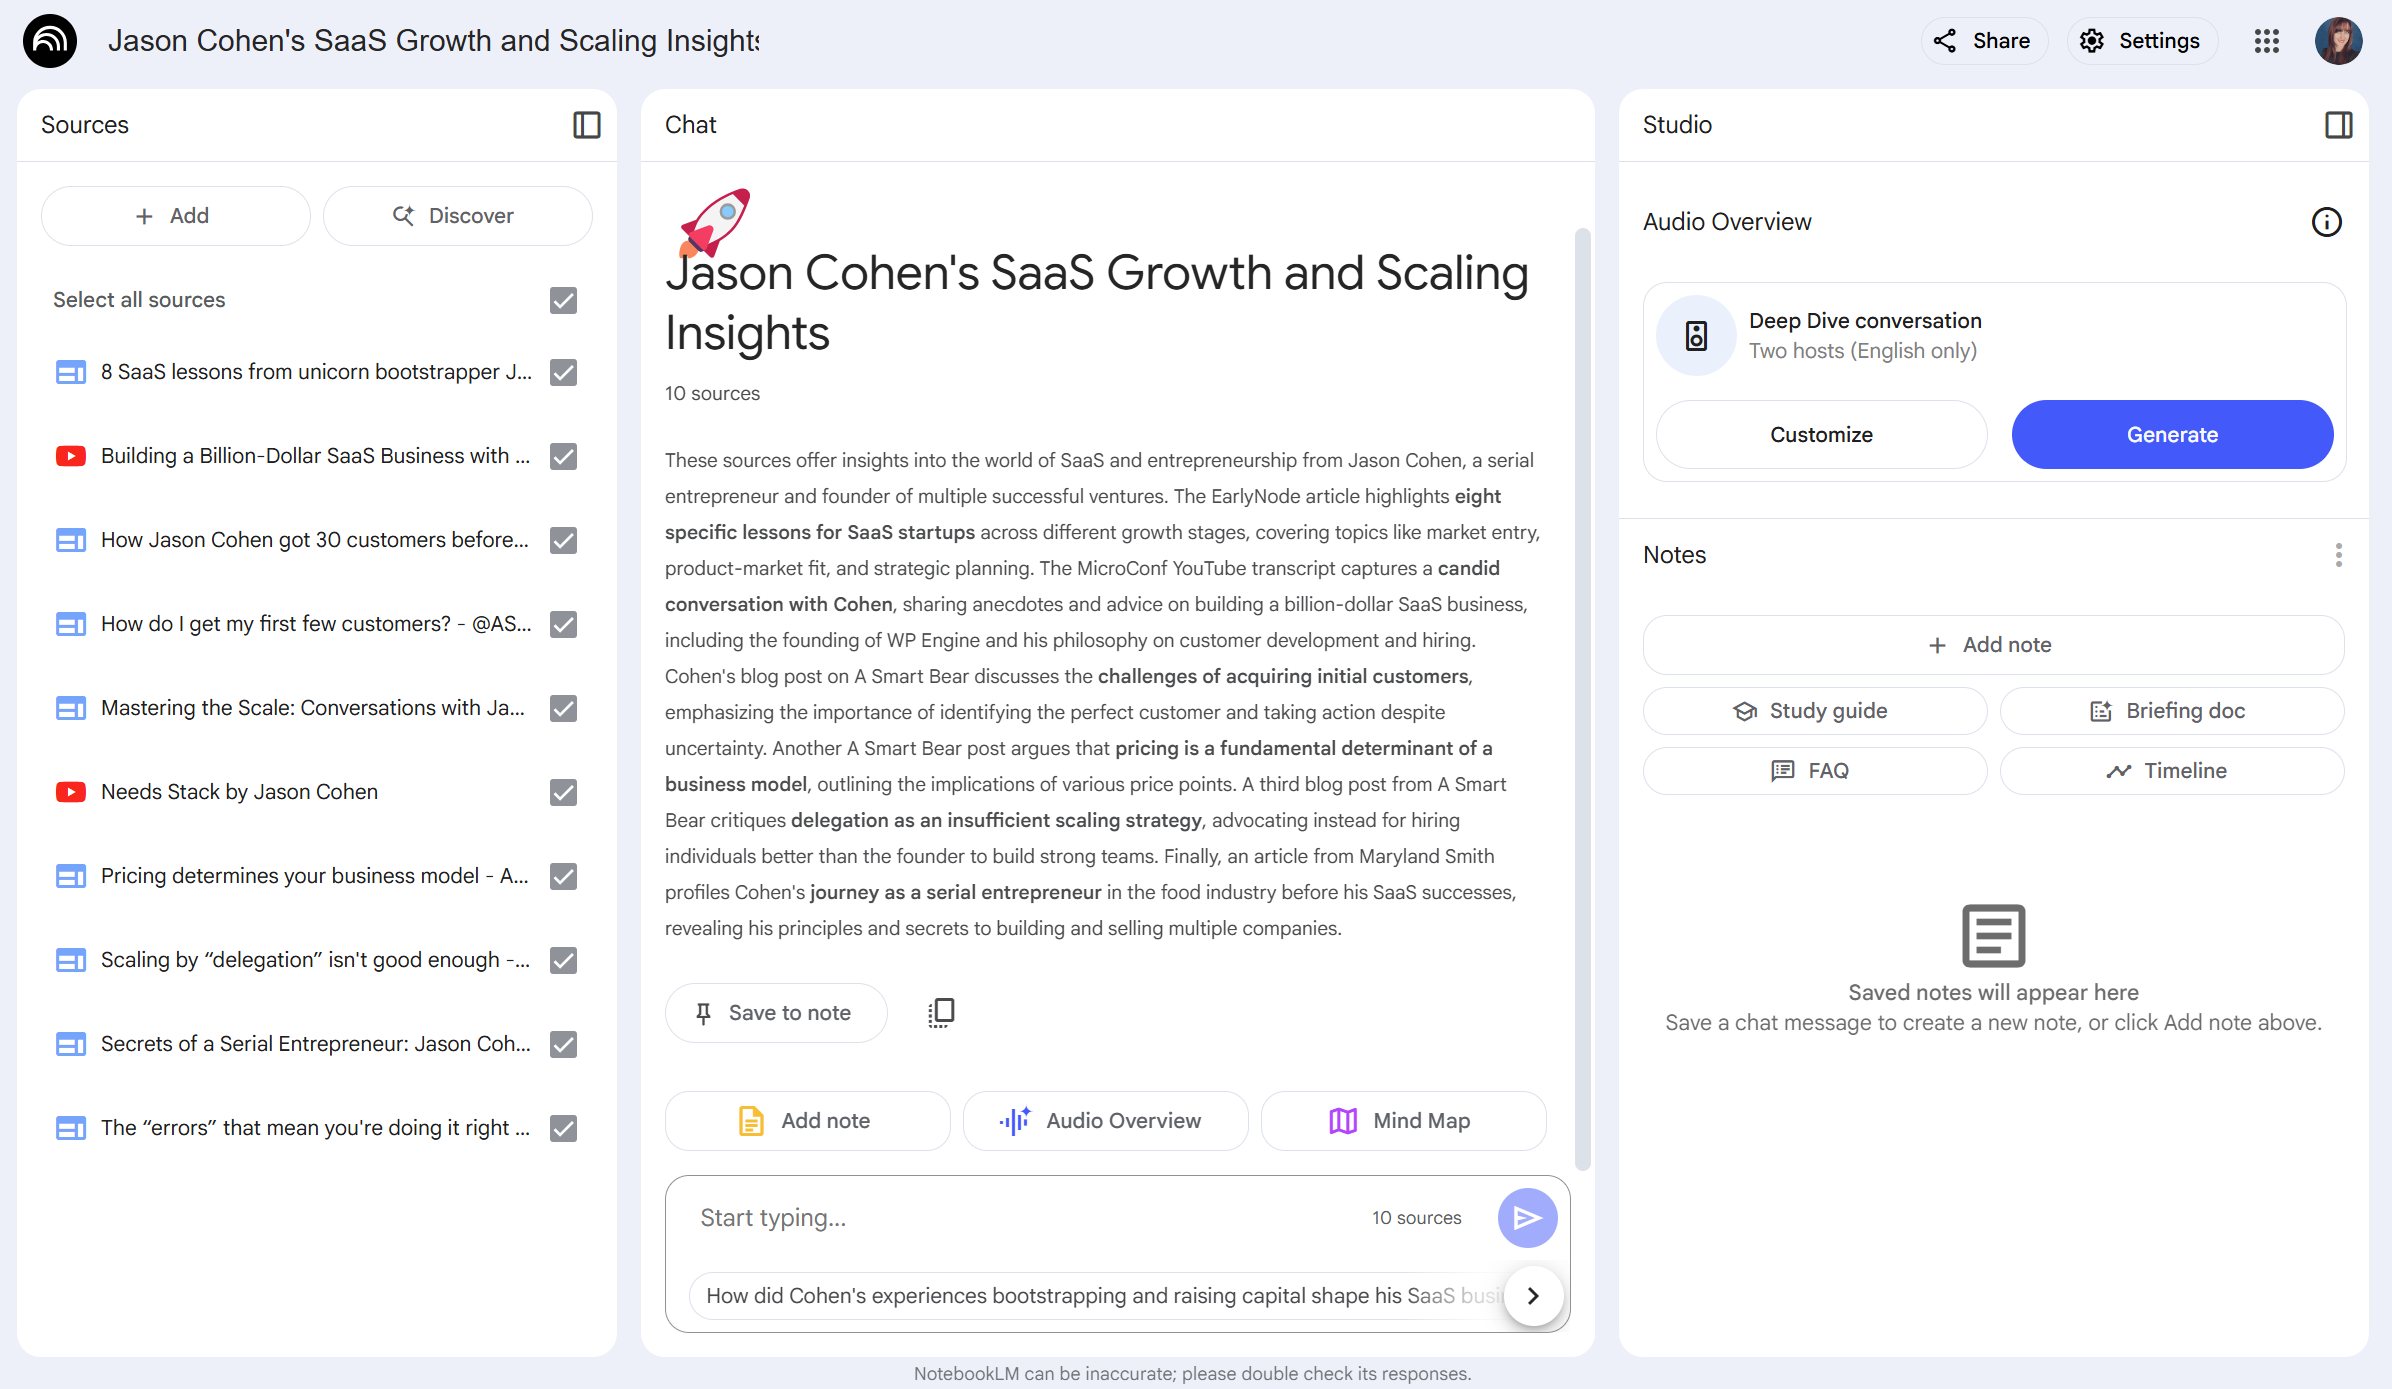Viewport: 2392px width, 1389px height.
Task: Click Add note in Studio panel
Action: tap(1992, 645)
